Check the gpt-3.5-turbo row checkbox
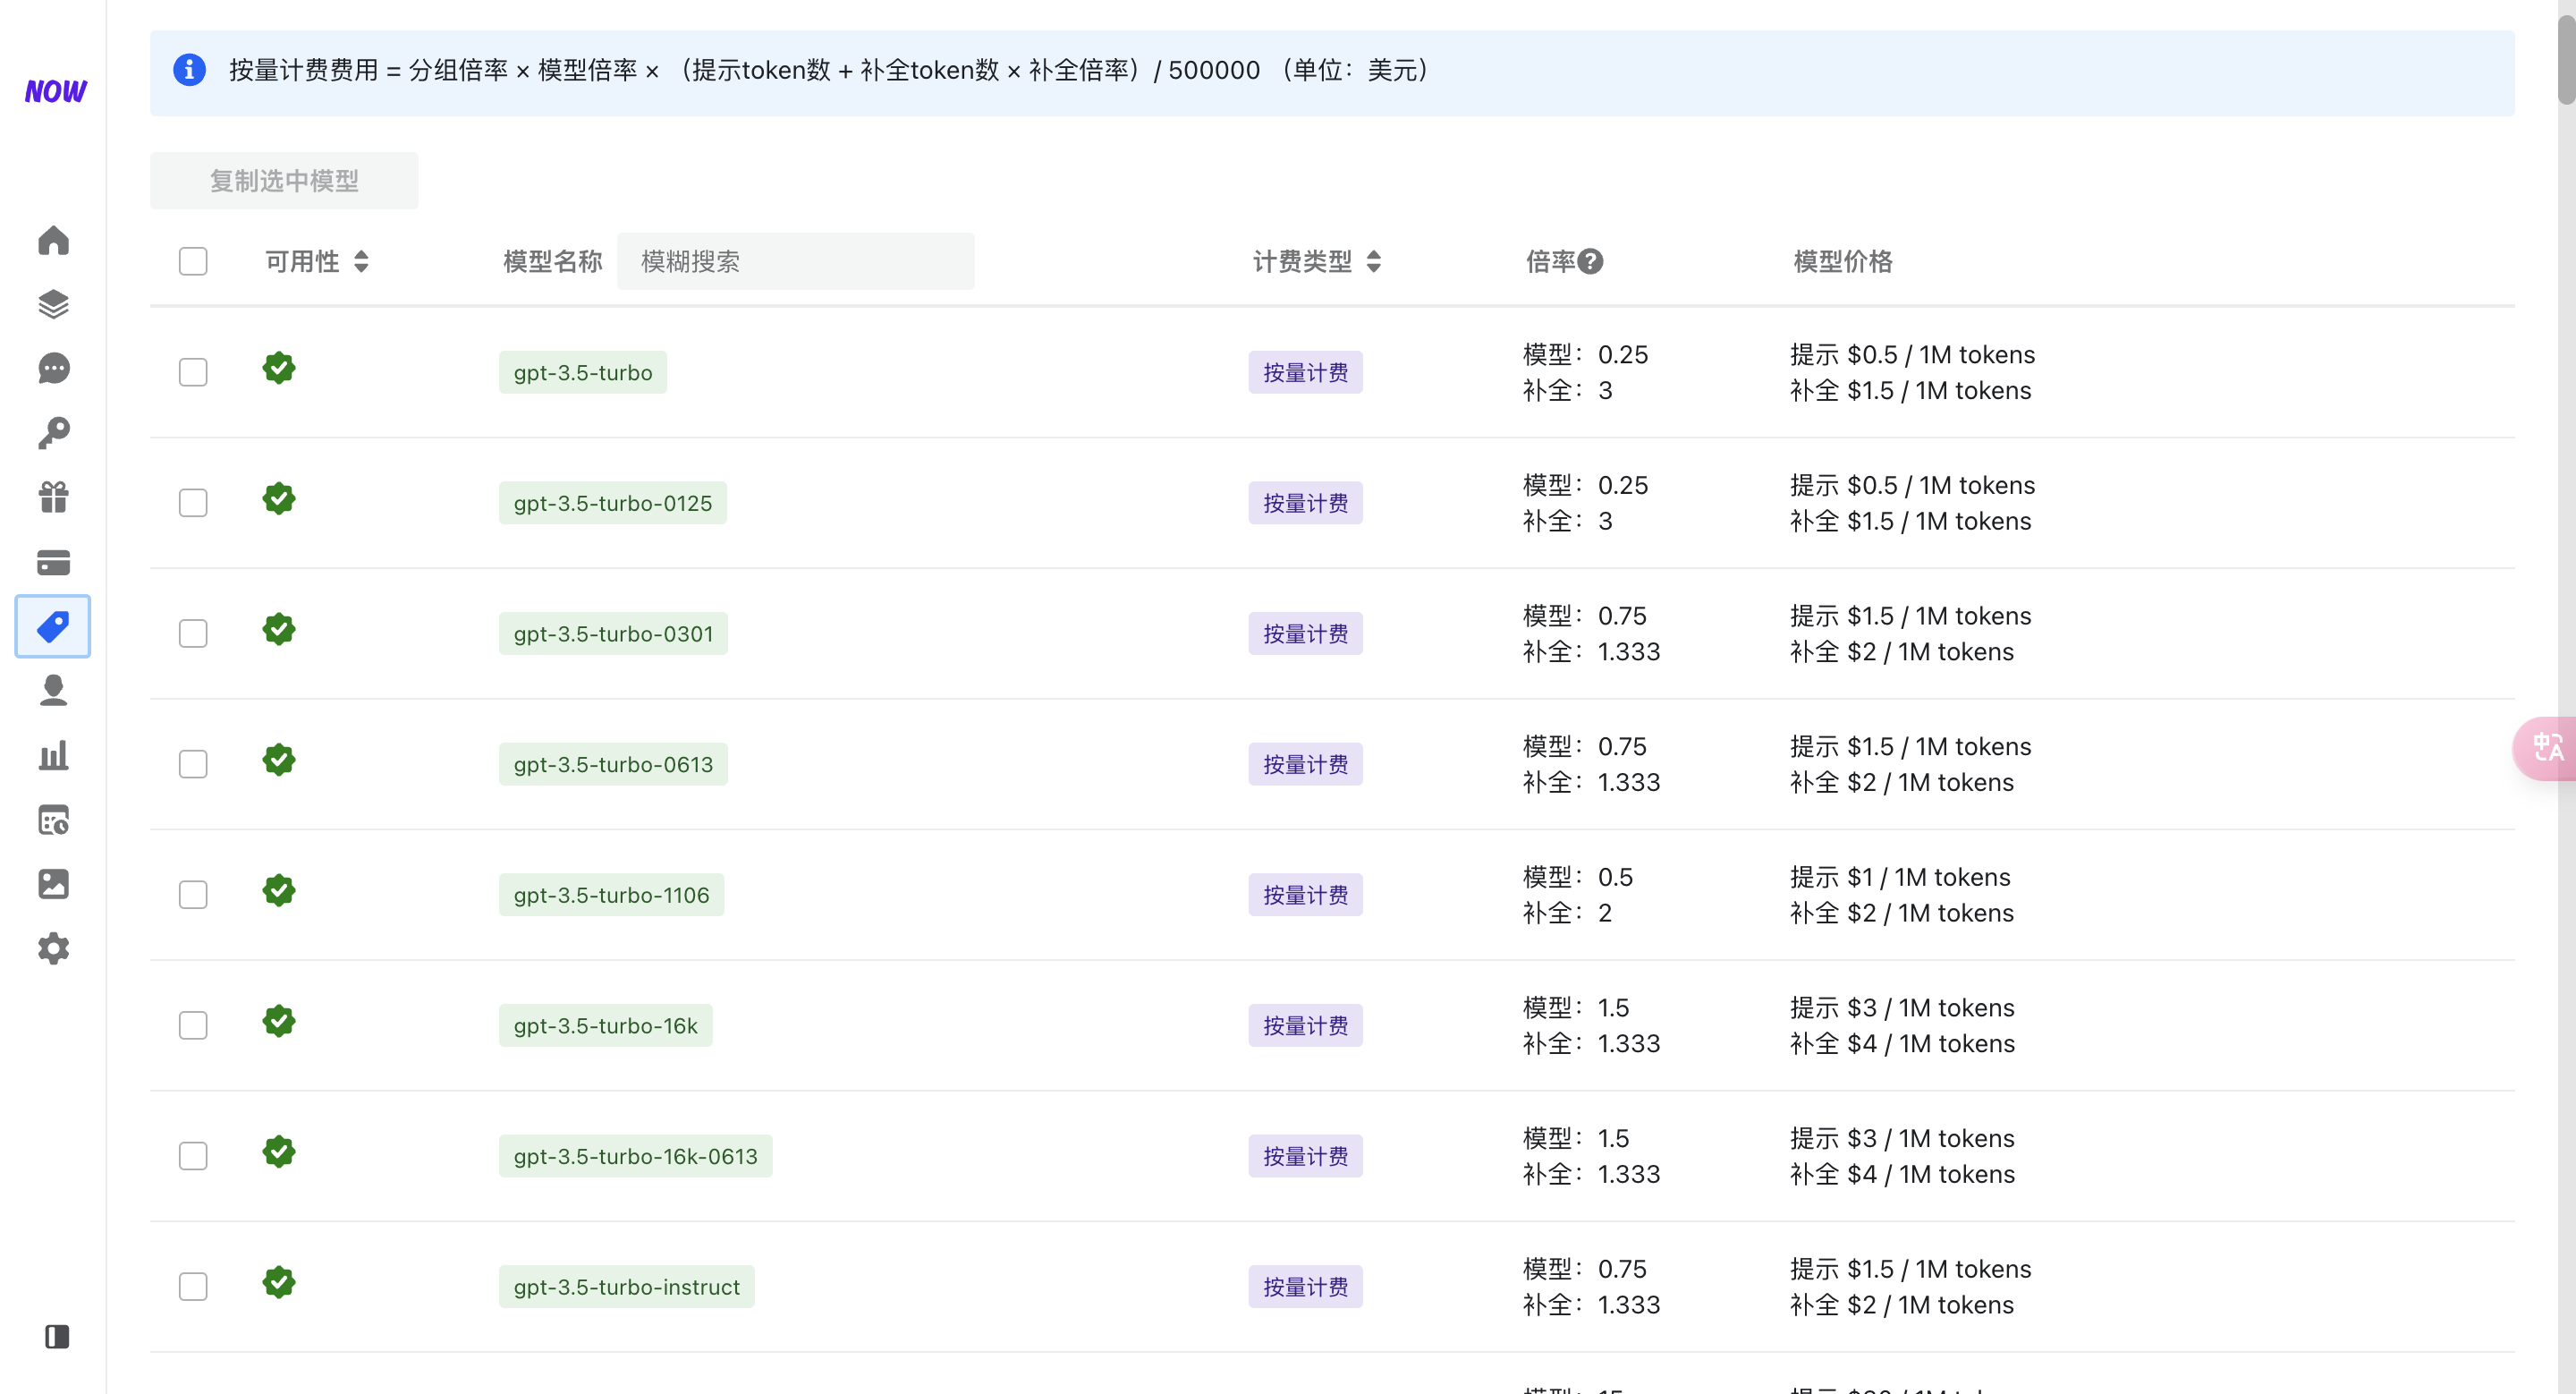 (193, 372)
